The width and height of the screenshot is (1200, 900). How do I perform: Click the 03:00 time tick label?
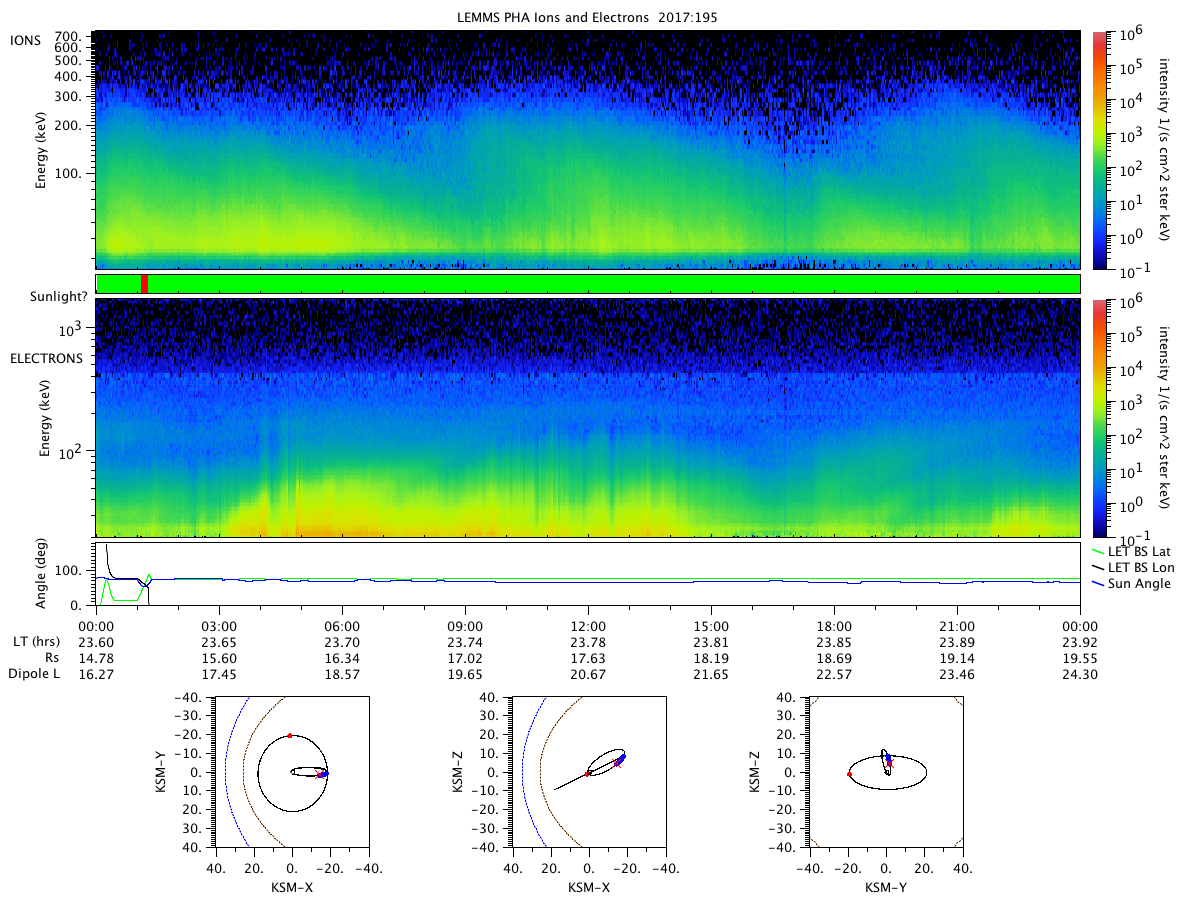point(219,625)
